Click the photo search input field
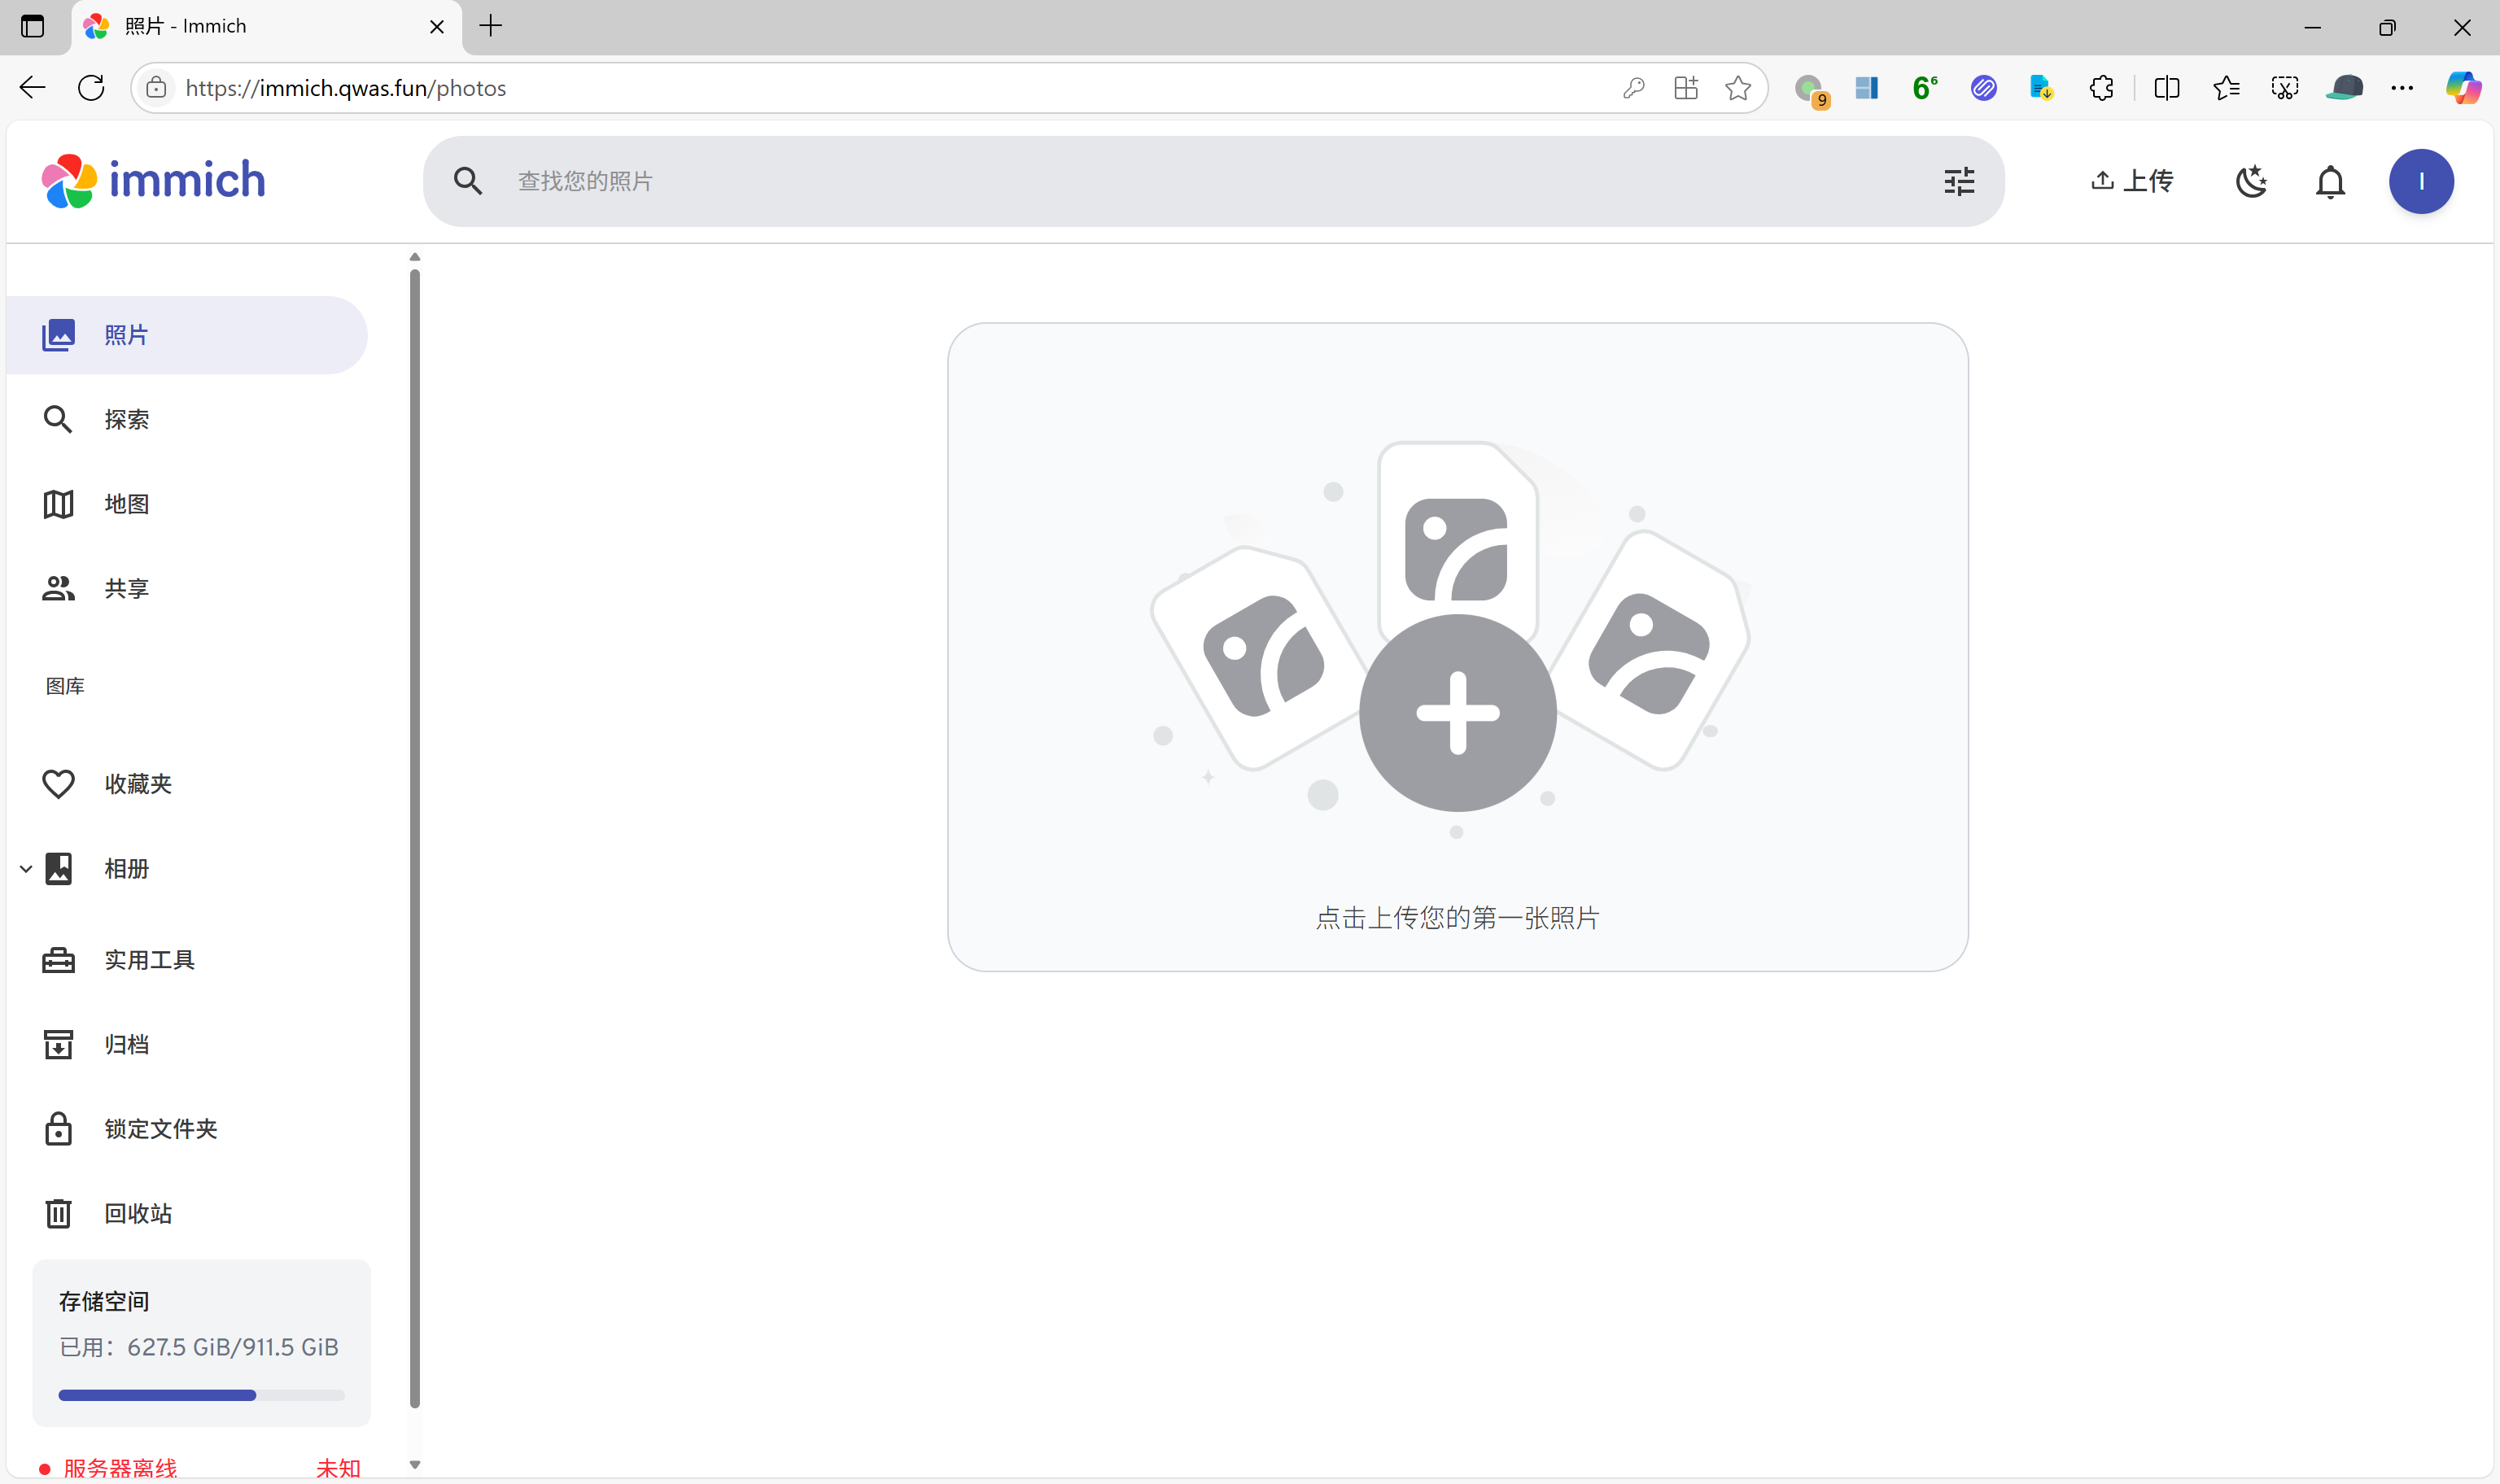 click(x=1200, y=182)
